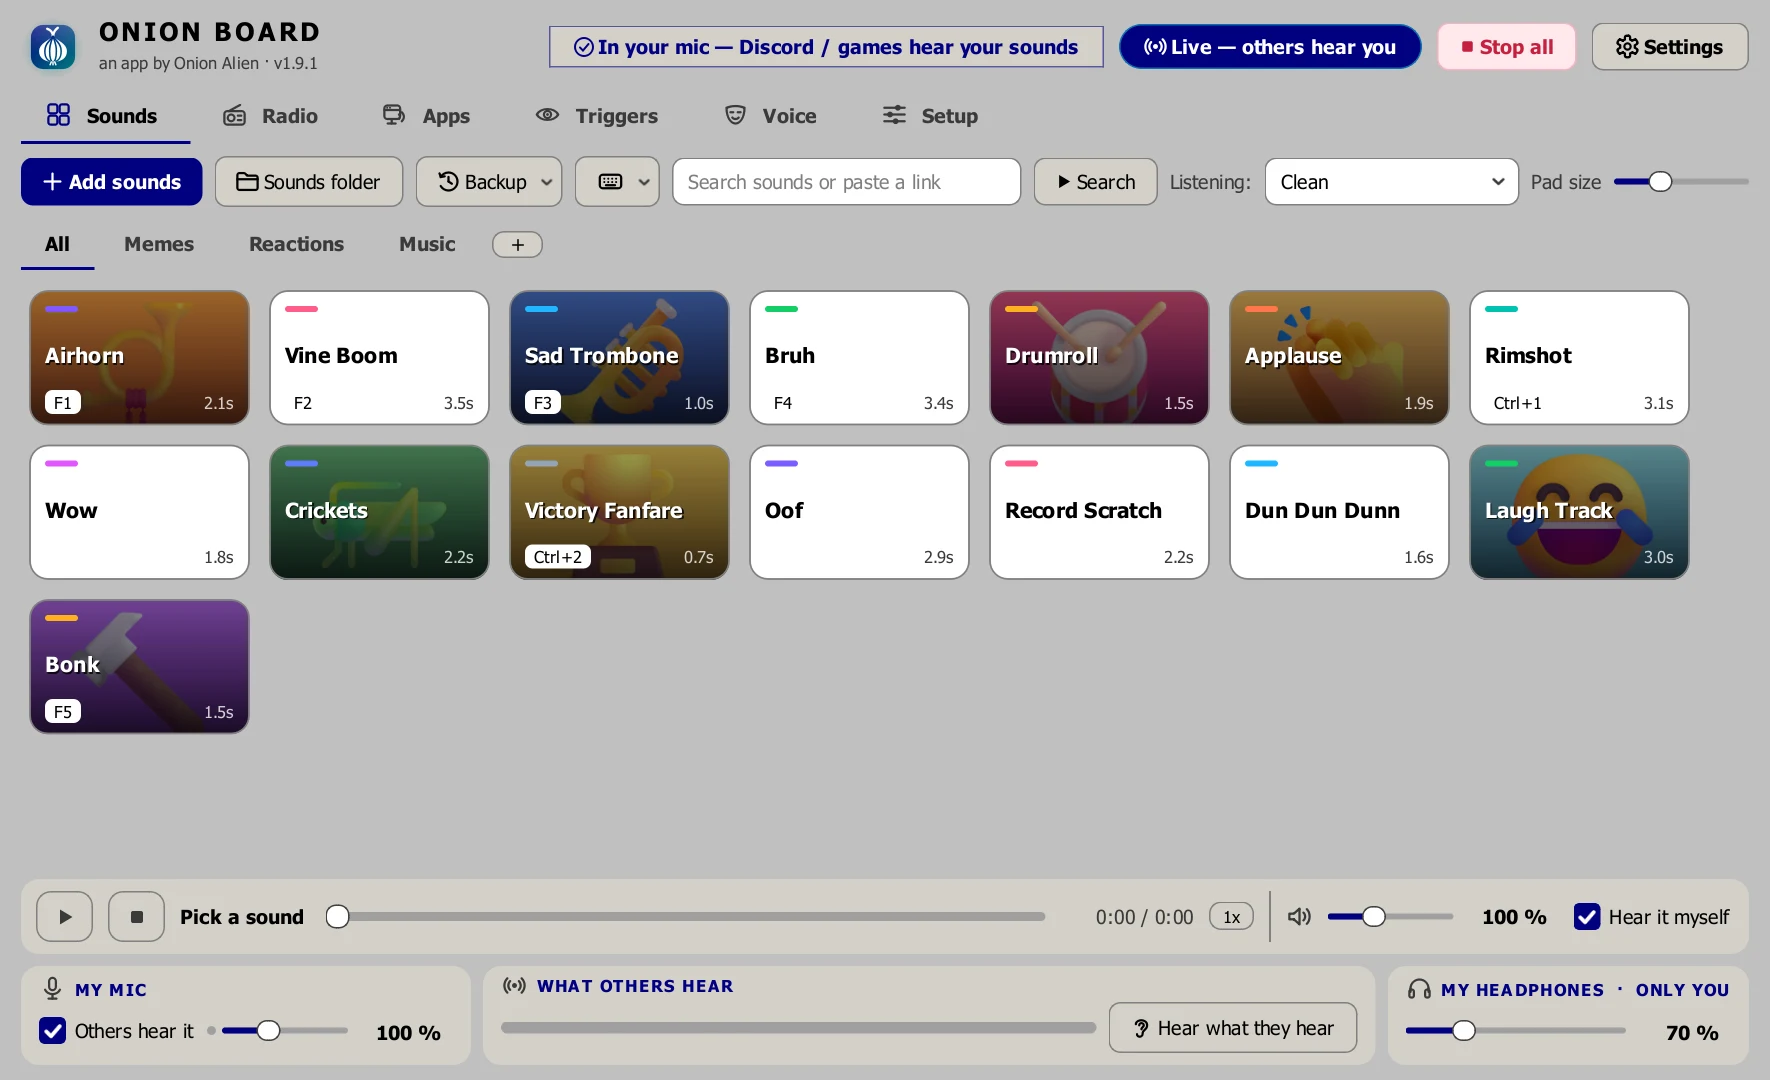Play the Applause sound pad

coord(1339,358)
